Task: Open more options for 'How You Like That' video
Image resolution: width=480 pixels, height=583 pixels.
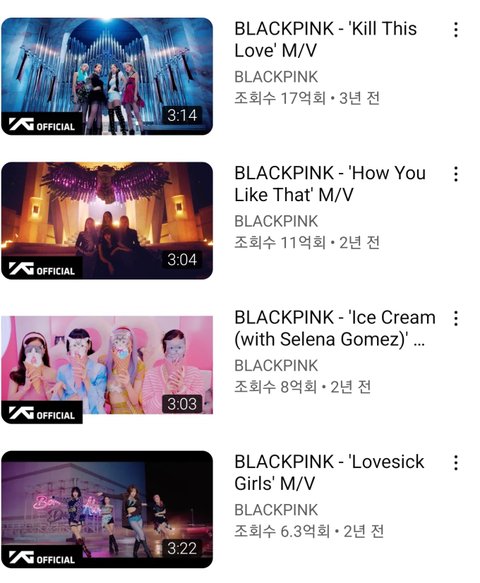Action: [x=455, y=174]
